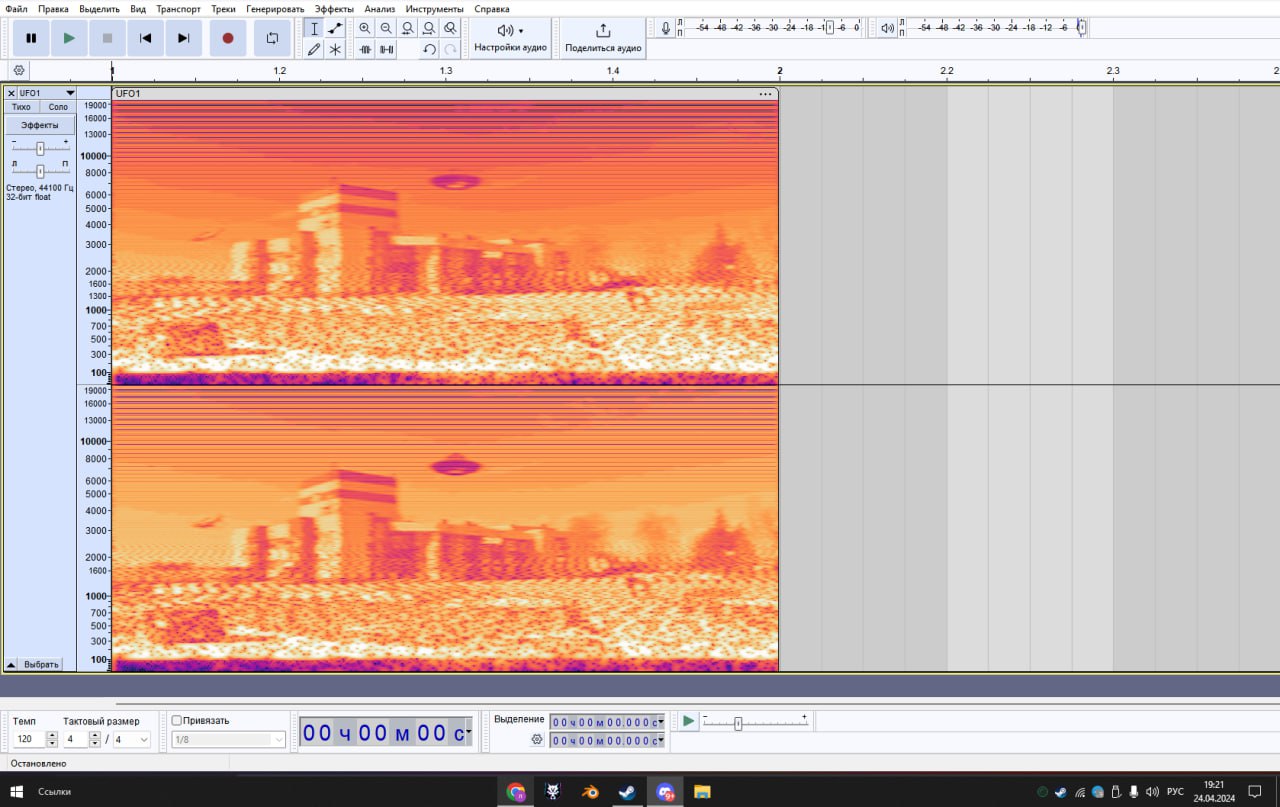Click the speaker playback meter icon
The image size is (1280, 807).
(x=887, y=28)
